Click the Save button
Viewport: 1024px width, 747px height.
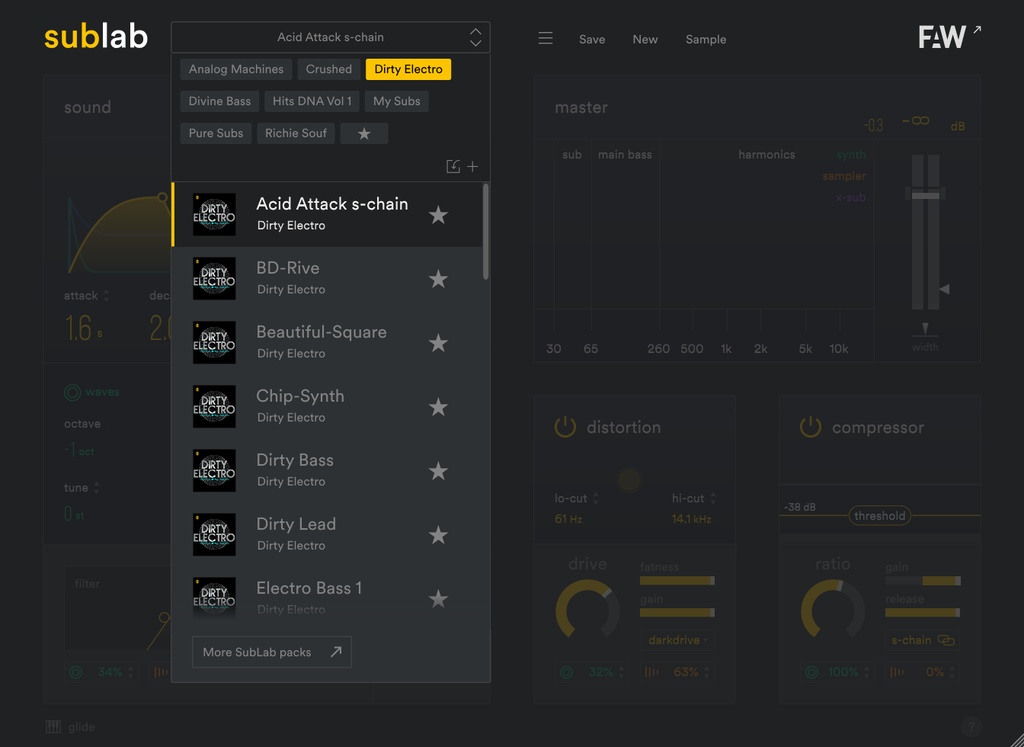click(592, 39)
